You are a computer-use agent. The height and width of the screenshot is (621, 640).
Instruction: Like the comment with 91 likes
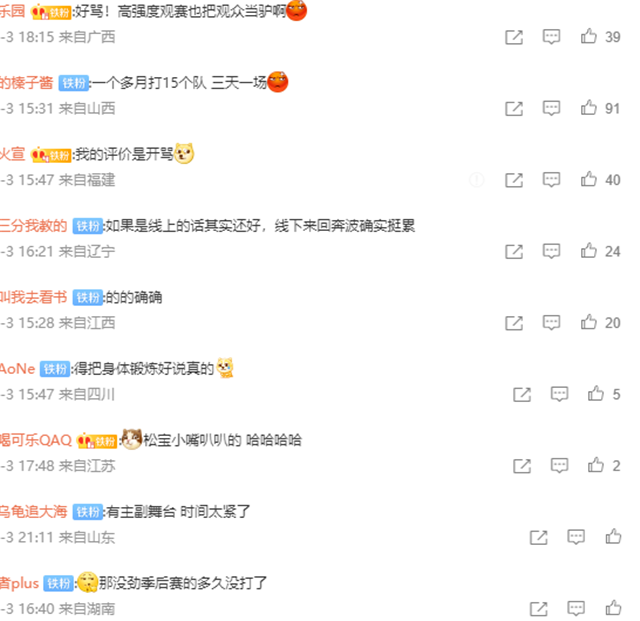tap(589, 108)
